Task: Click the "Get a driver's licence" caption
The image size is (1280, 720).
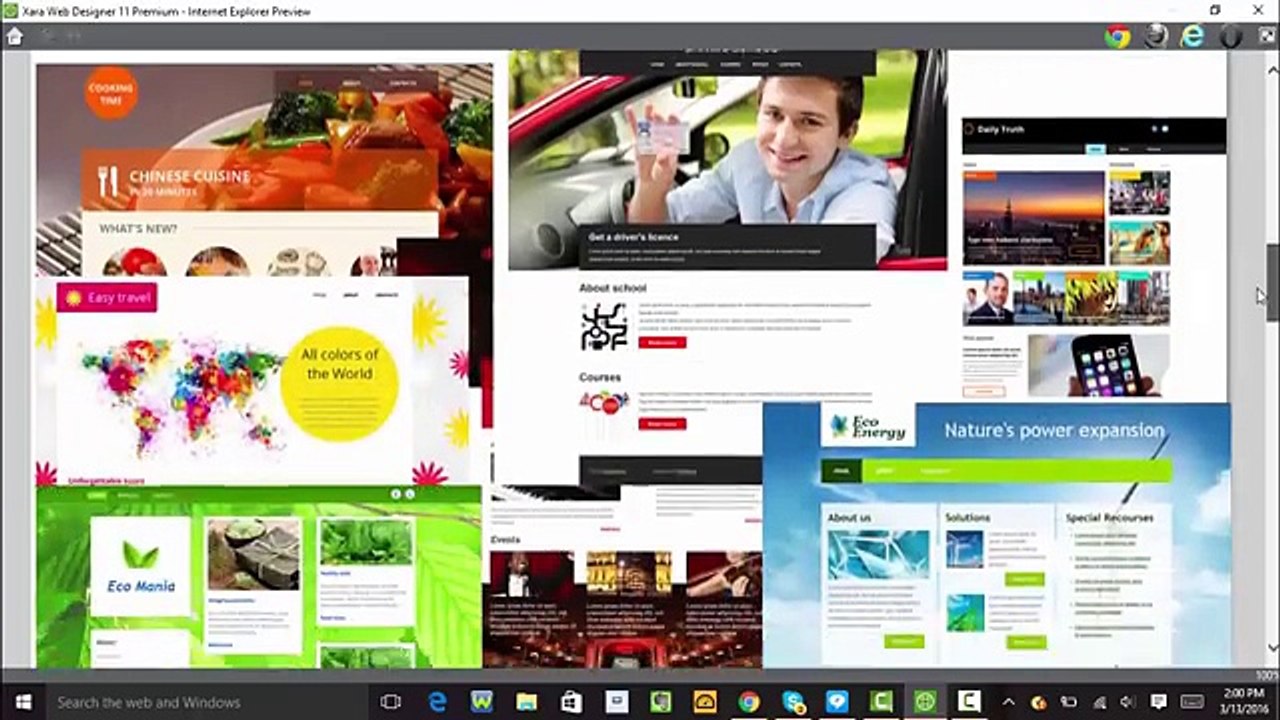Action: tap(634, 237)
